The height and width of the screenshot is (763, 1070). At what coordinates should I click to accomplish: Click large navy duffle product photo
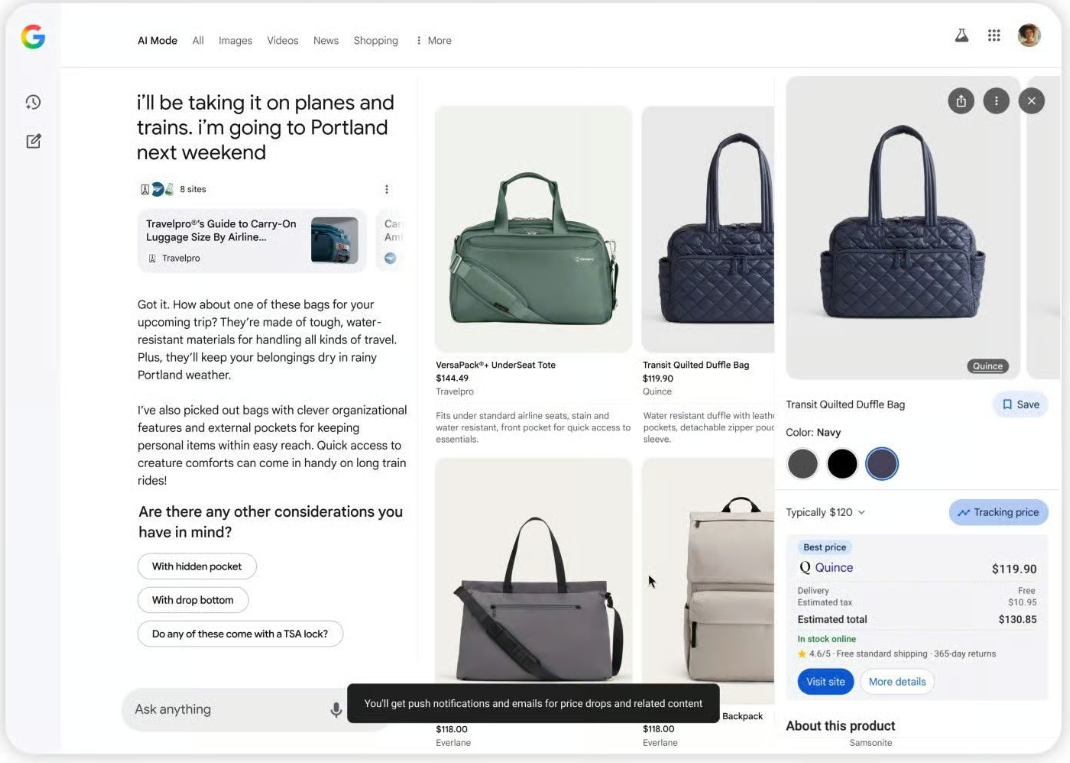903,228
